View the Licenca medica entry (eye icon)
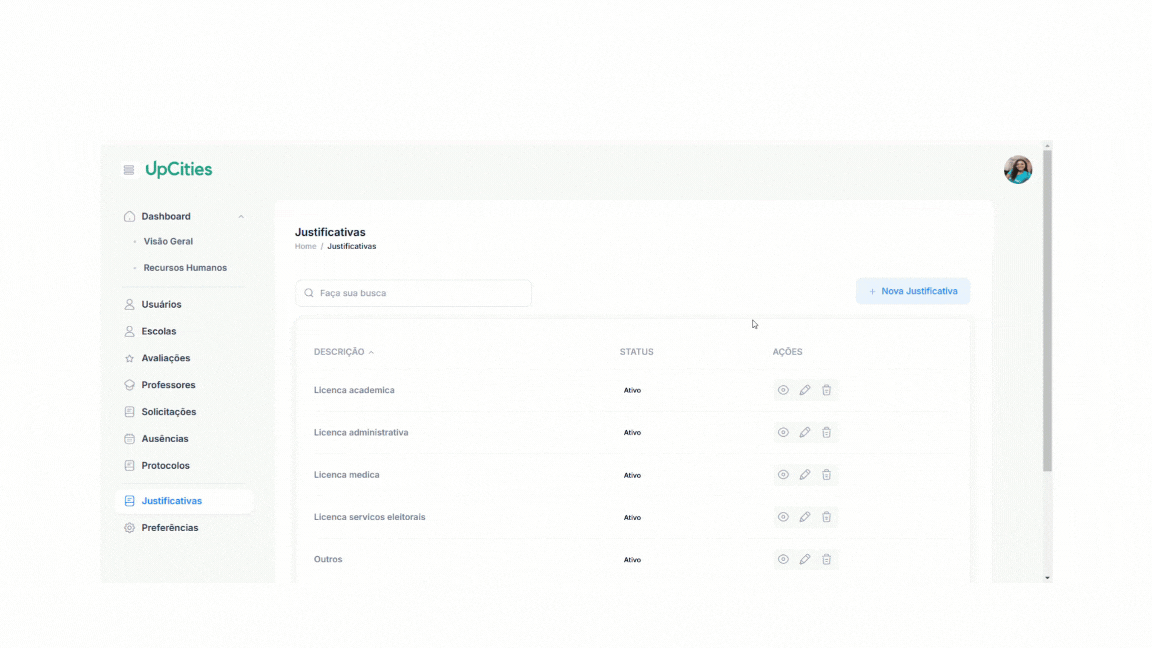Screen dimensions: 1152x648 (783, 475)
